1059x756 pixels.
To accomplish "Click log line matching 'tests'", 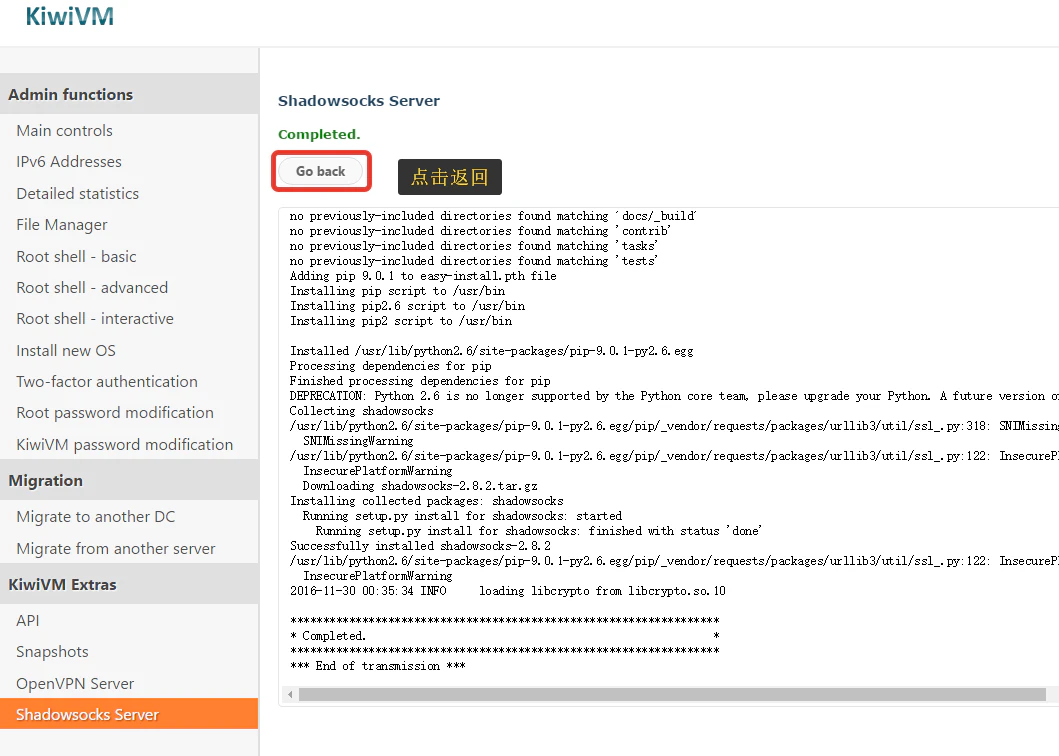I will tap(473, 261).
